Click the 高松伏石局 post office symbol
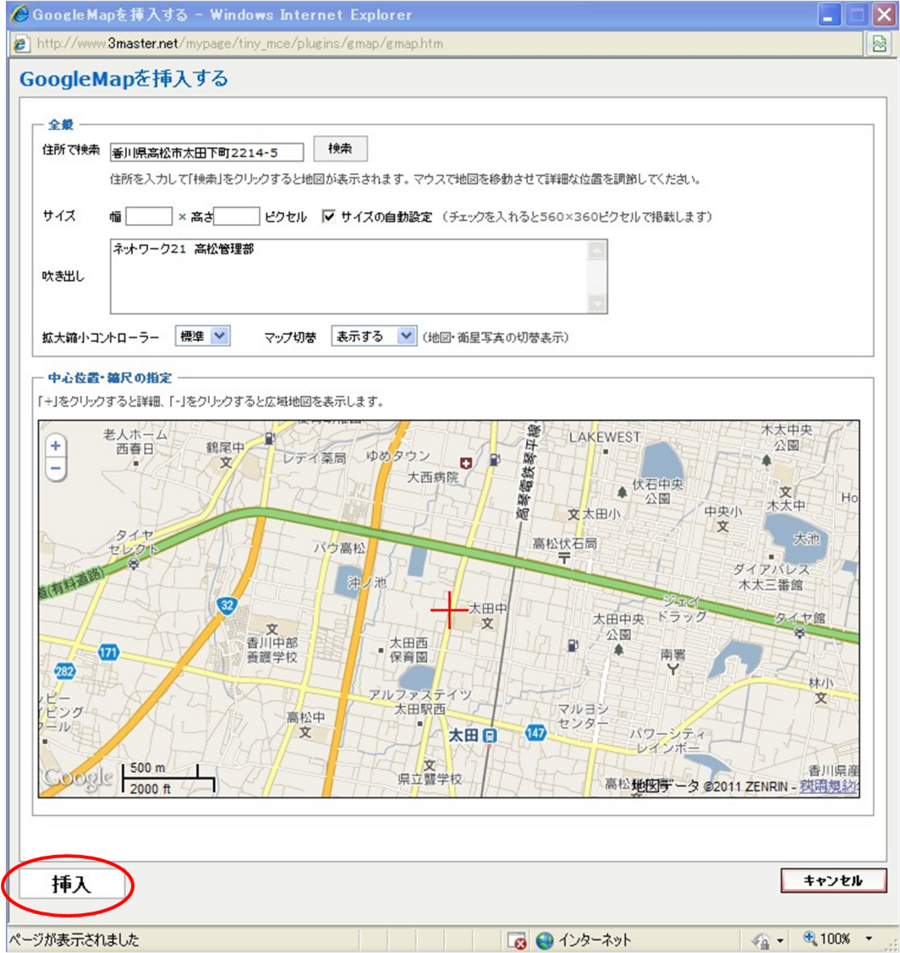The width and height of the screenshot is (900, 953). click(564, 558)
